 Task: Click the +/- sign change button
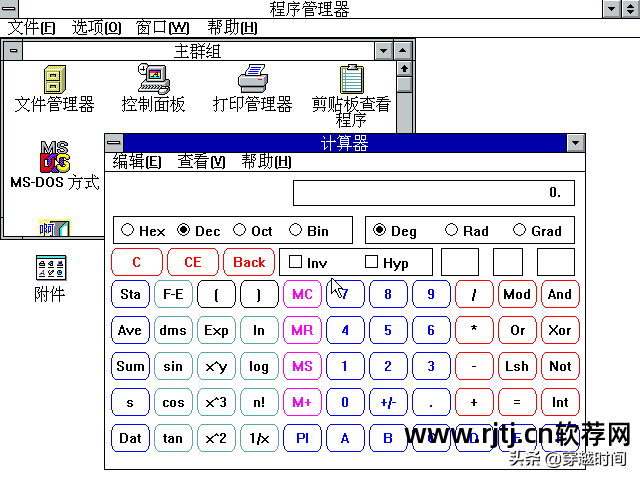(388, 402)
